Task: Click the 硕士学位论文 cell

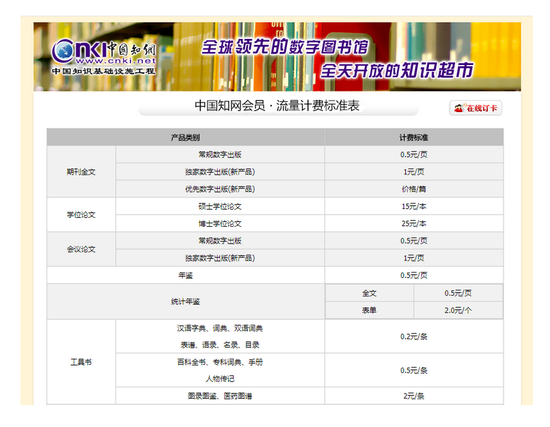Action: click(x=220, y=206)
